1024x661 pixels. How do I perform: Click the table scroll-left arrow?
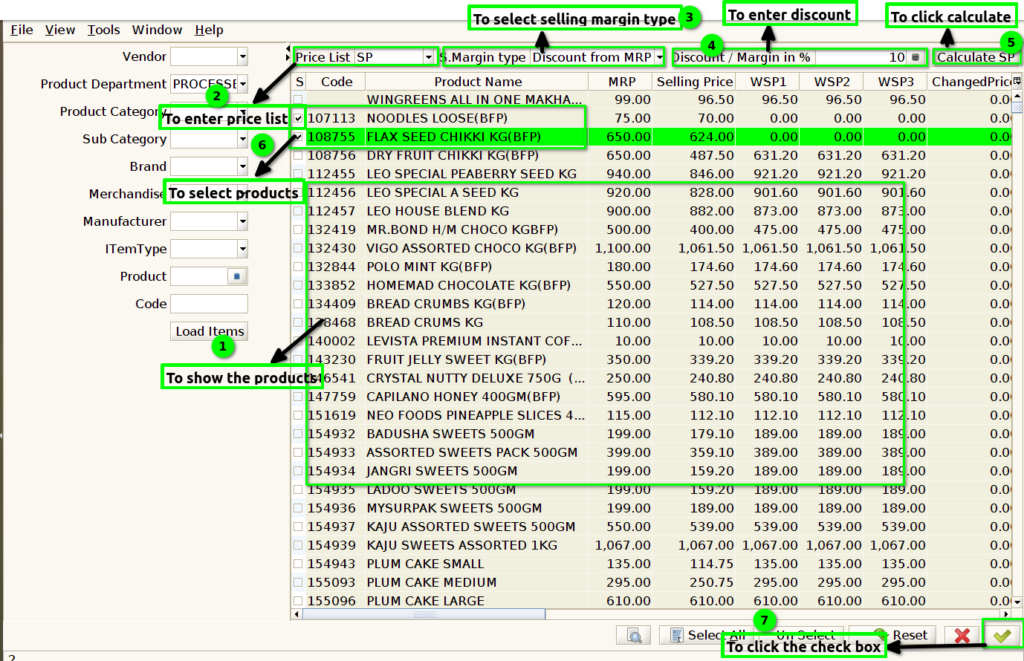click(x=297, y=614)
